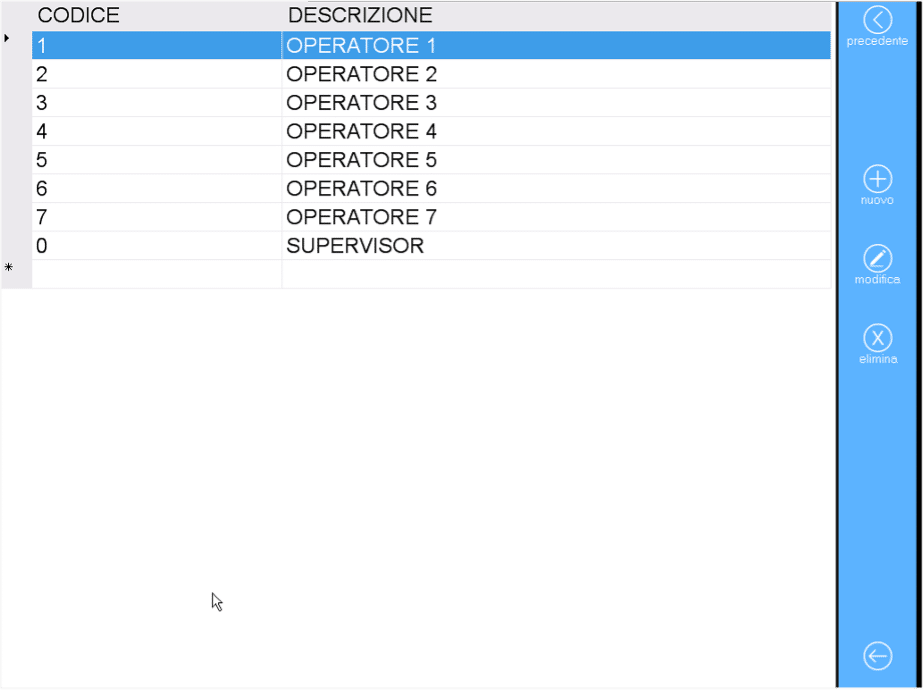Click the empty new-row DESCRIZIONE cell
Viewport: 924px width, 690px height.
tap(556, 274)
